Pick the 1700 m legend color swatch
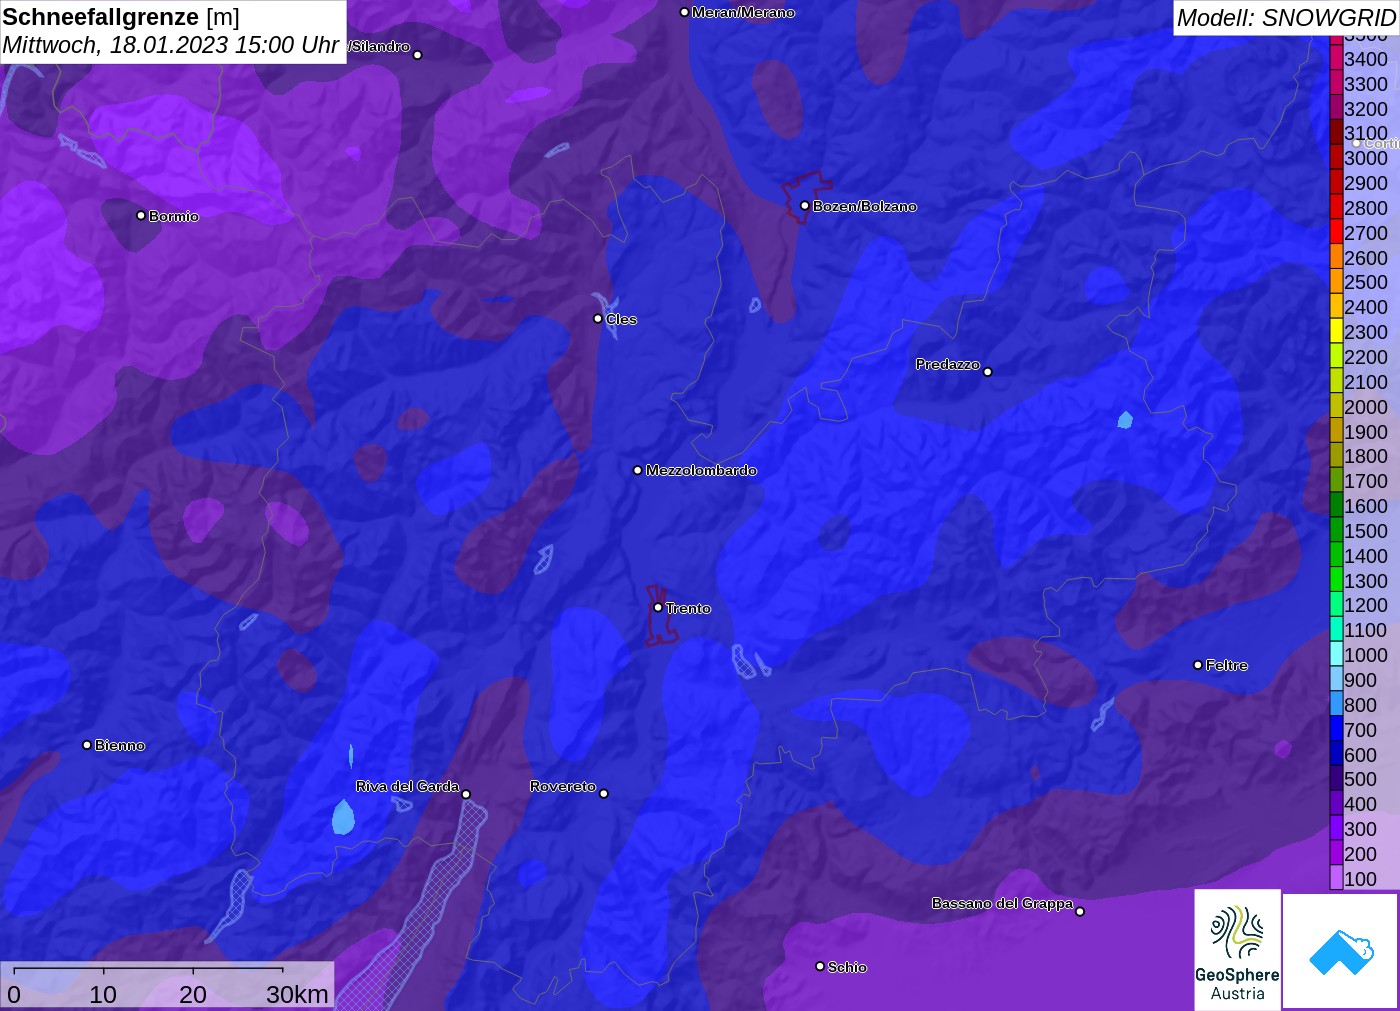 point(1336,481)
